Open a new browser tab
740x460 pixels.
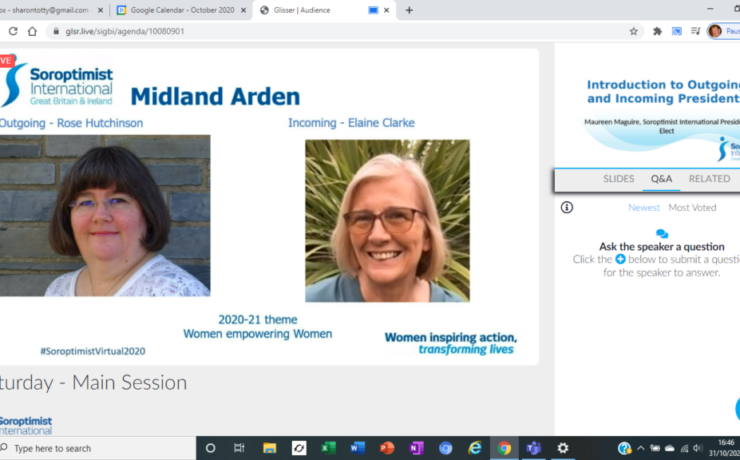click(x=409, y=10)
